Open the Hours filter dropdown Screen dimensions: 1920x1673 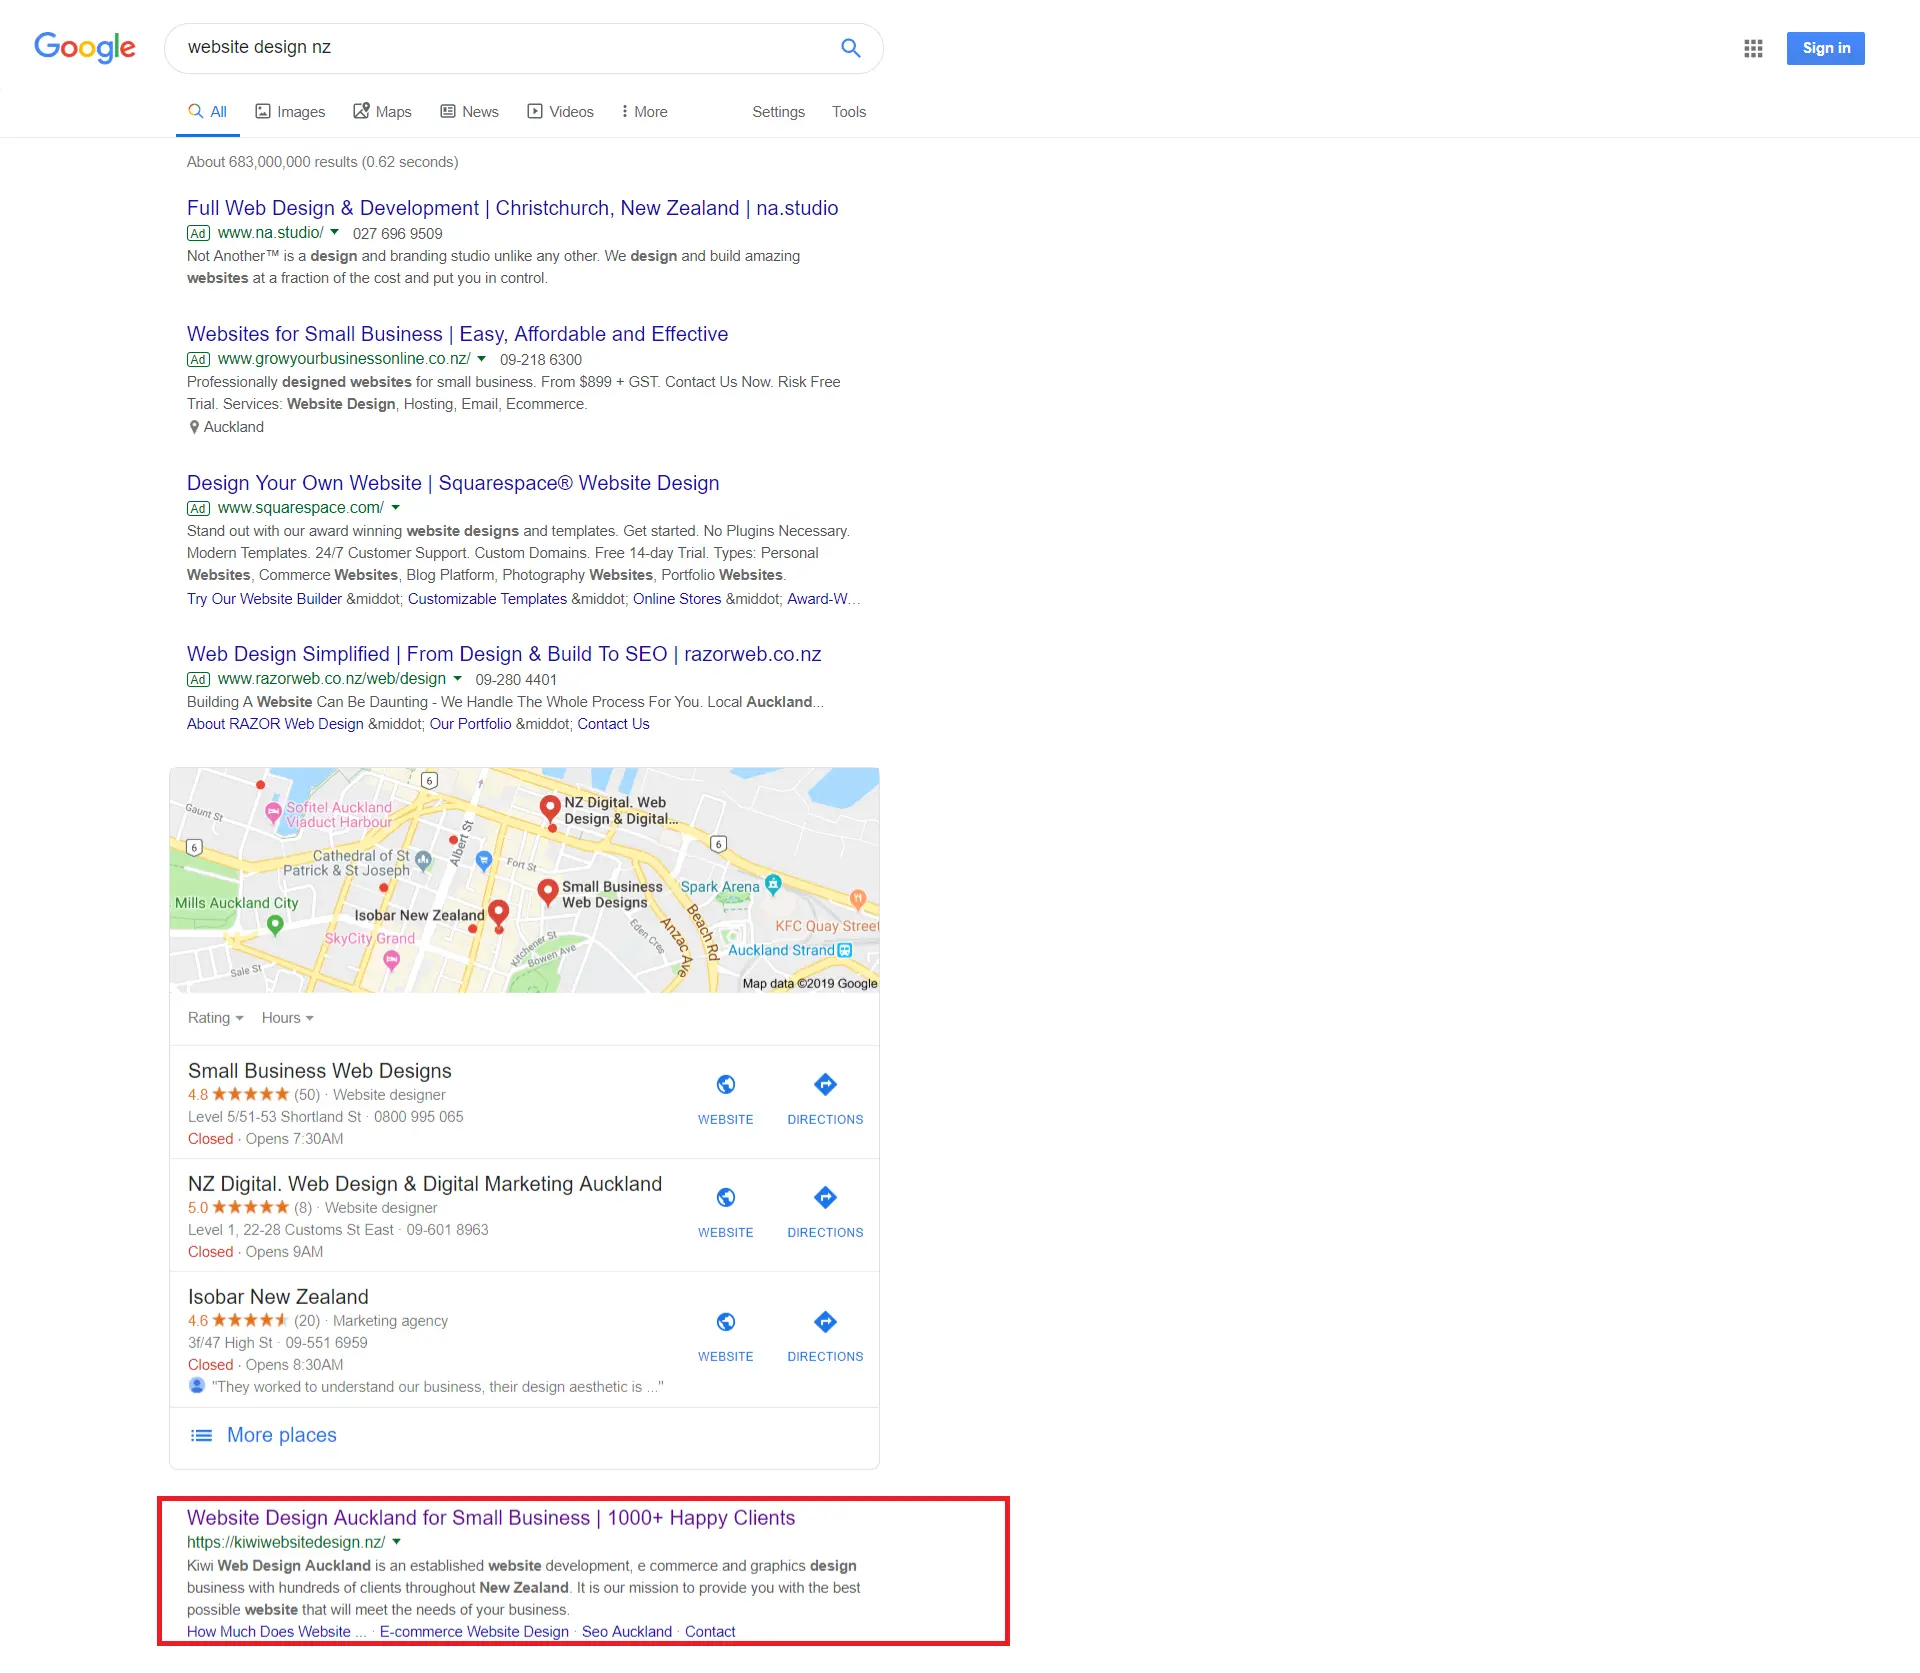(288, 1018)
